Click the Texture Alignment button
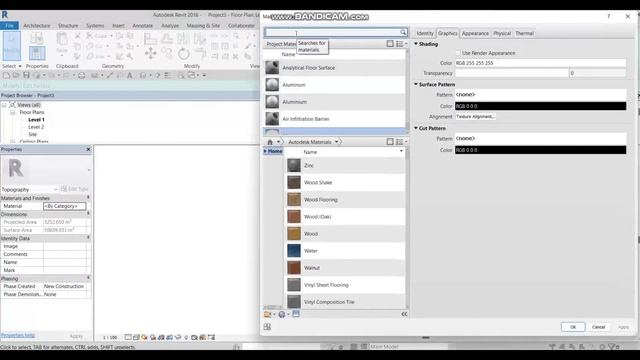Viewport: 640px width, 360px height. pos(476,117)
